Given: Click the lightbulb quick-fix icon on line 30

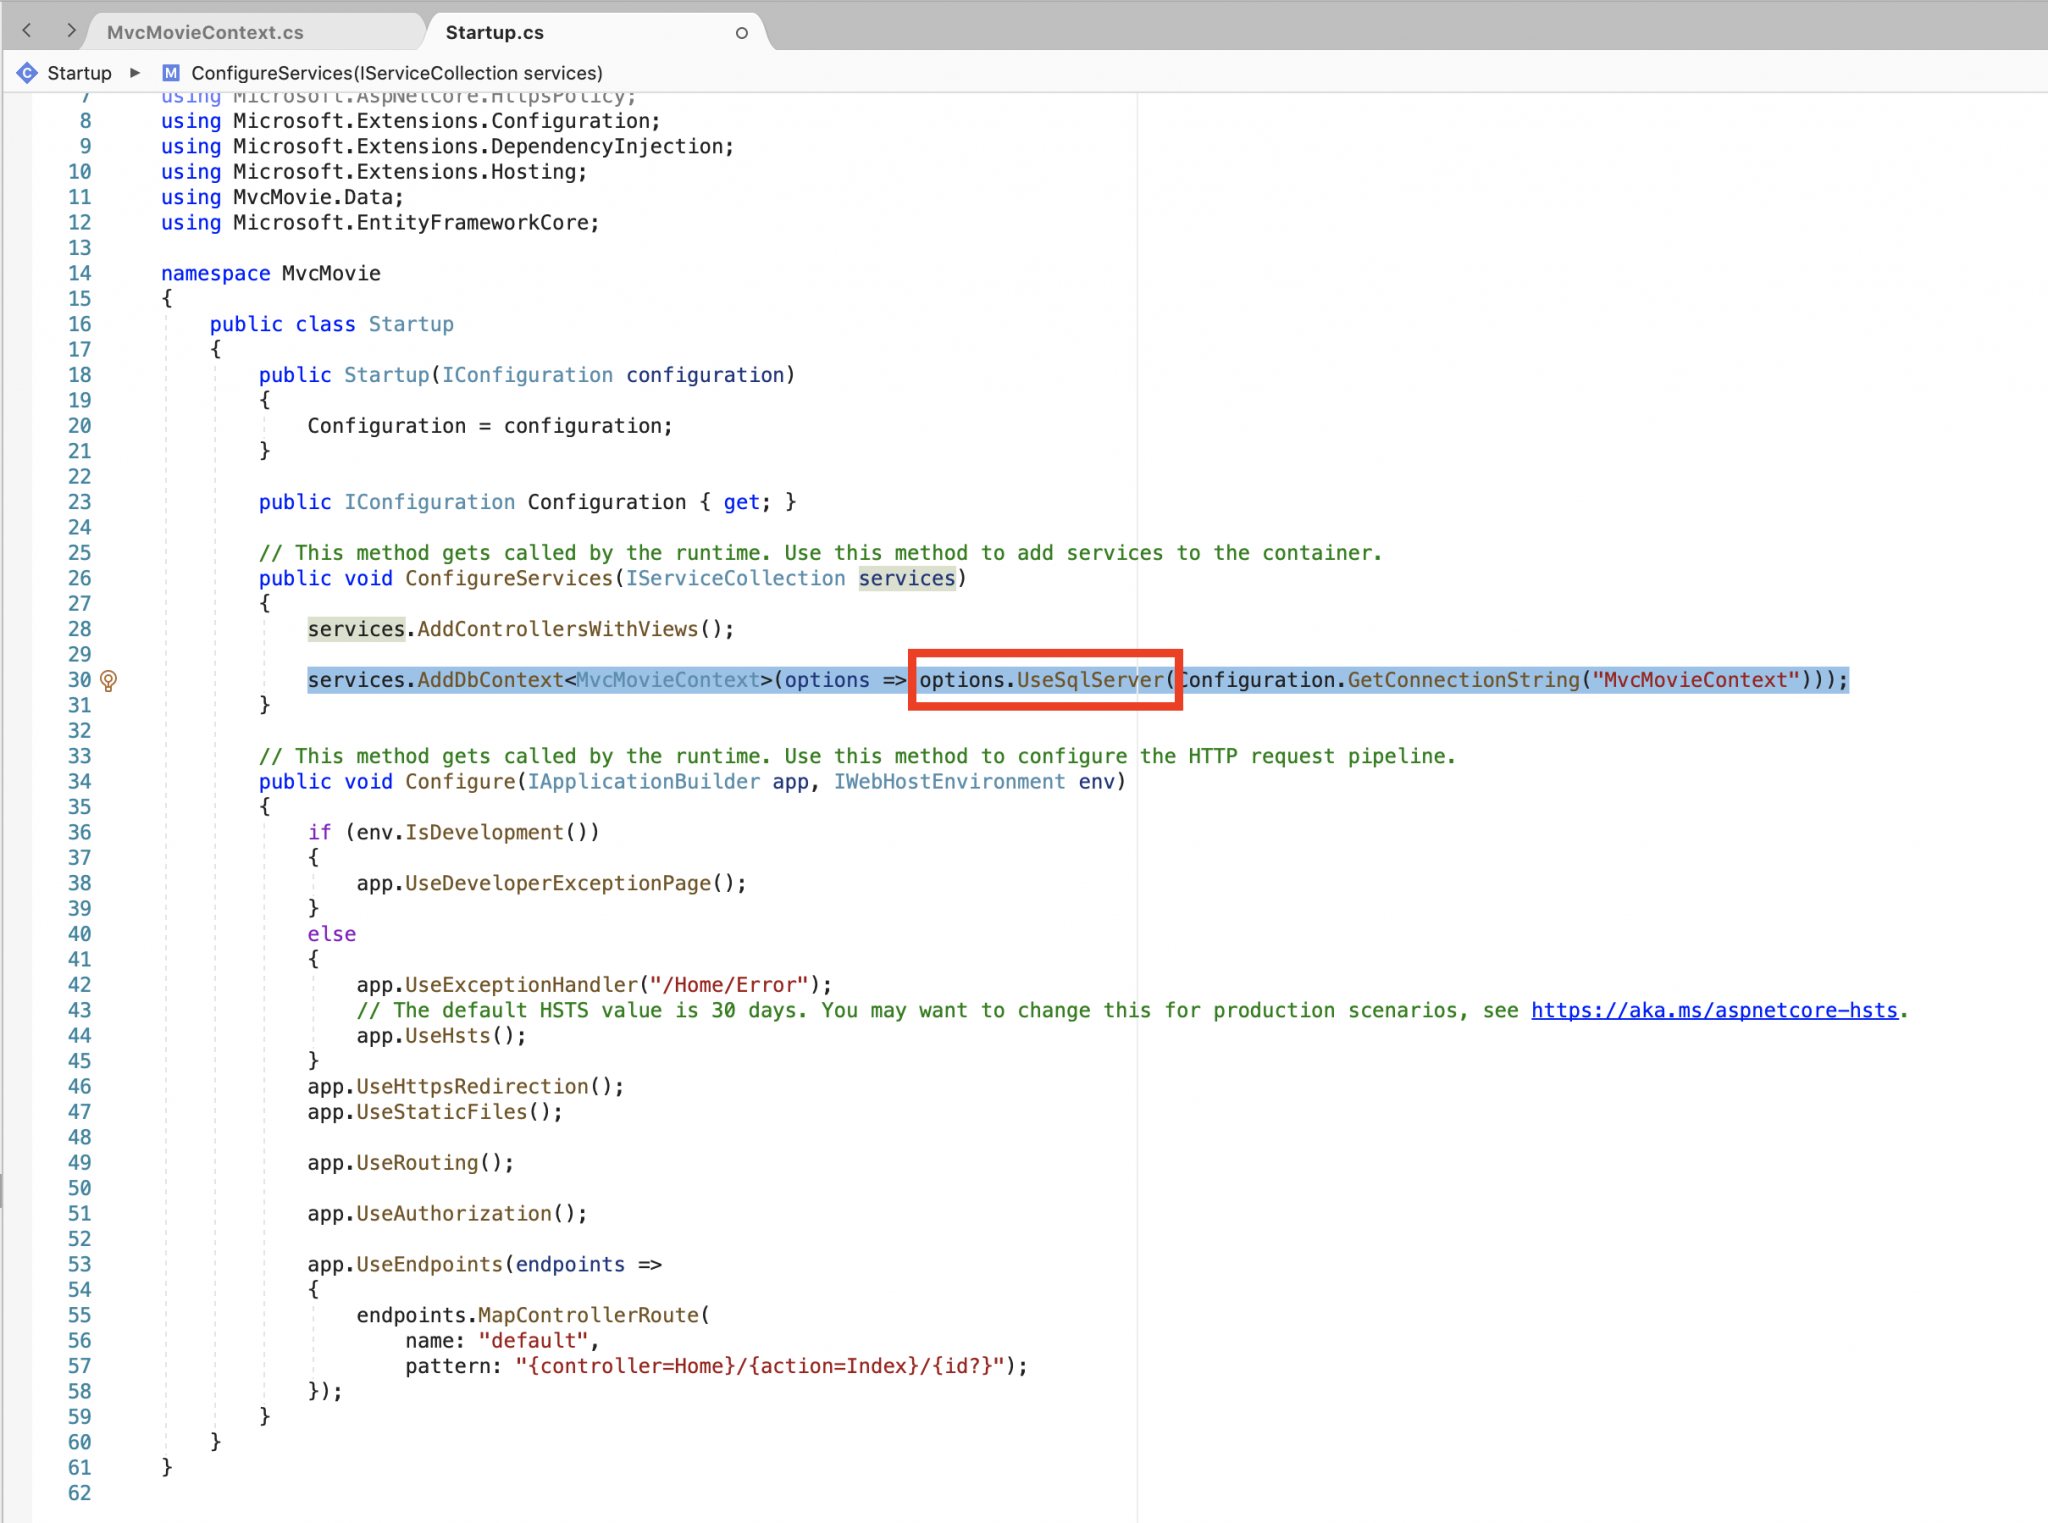Looking at the screenshot, I should click(109, 681).
